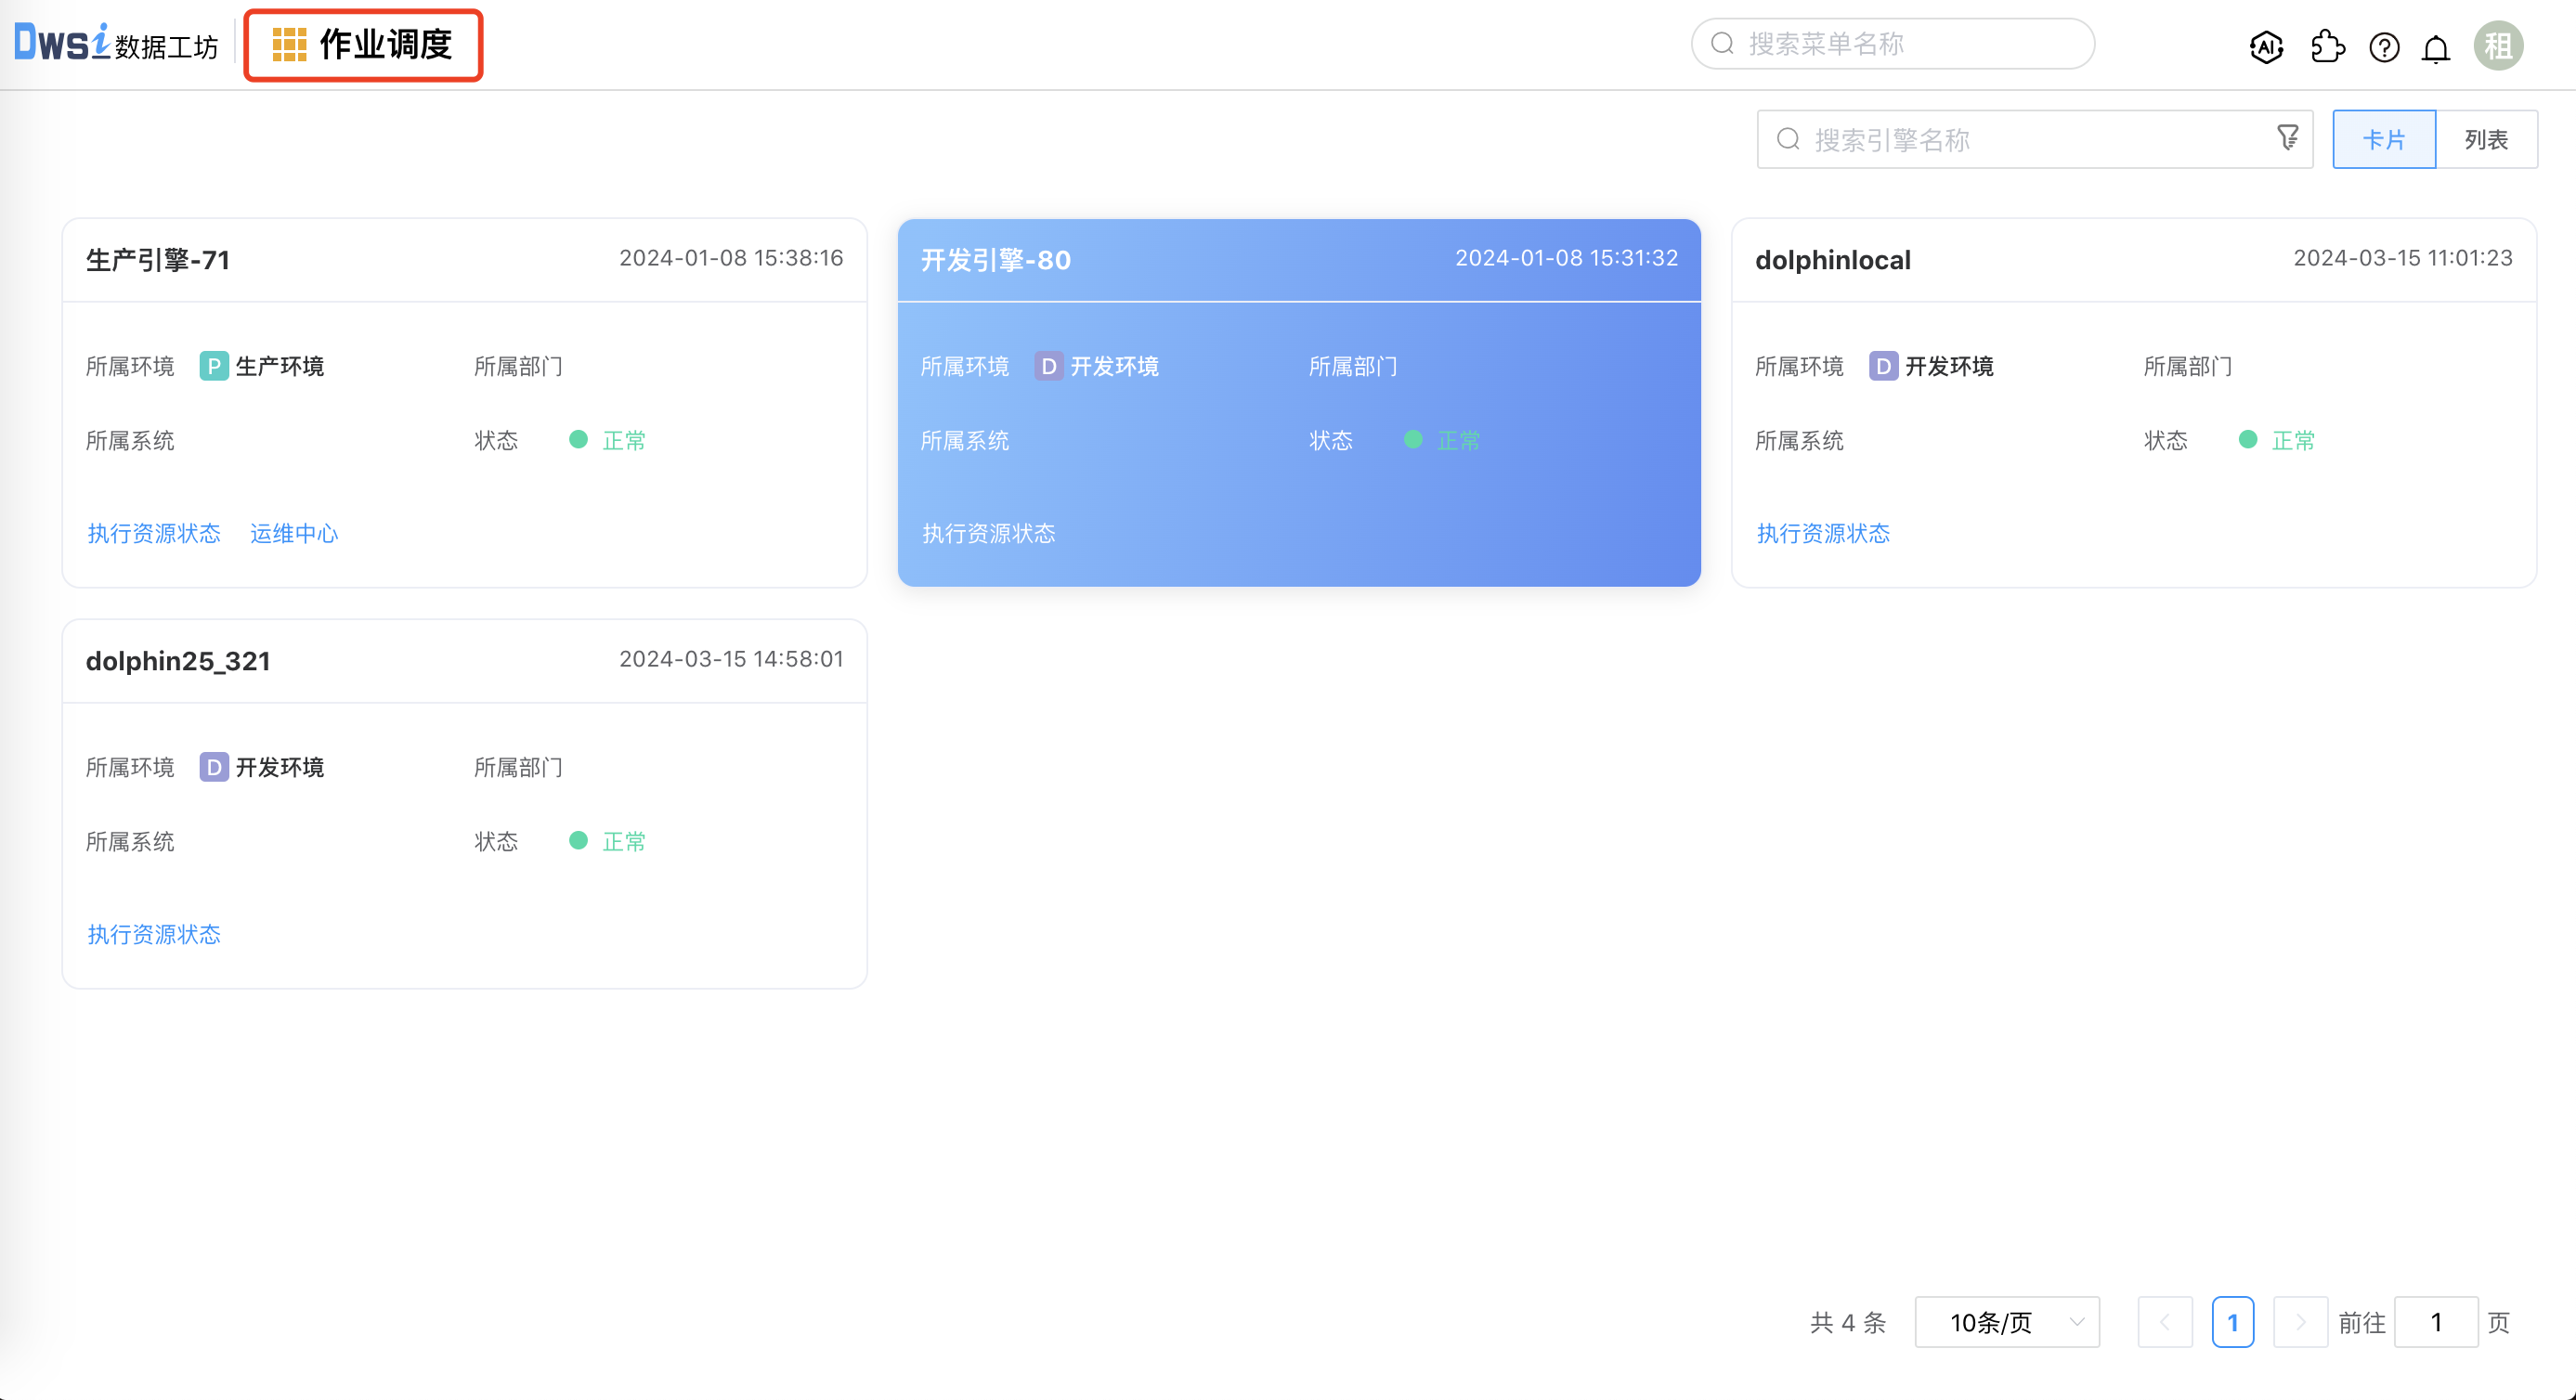
Task: Open the AI assistant icon in the header
Action: (2266, 46)
